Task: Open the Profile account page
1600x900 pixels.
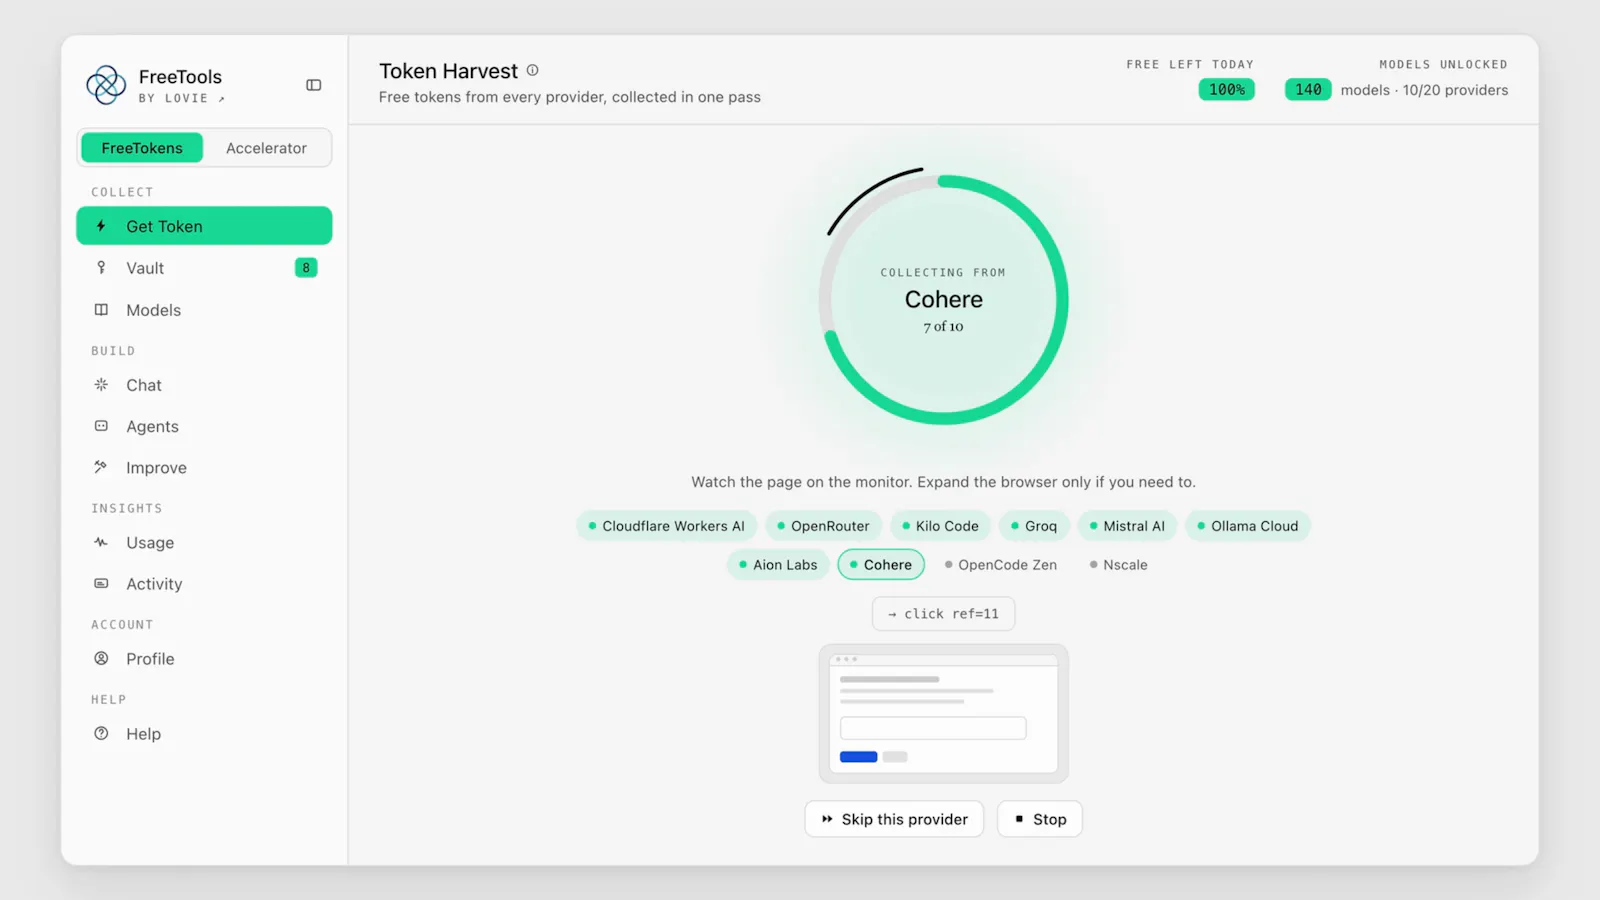Action: [x=204, y=658]
